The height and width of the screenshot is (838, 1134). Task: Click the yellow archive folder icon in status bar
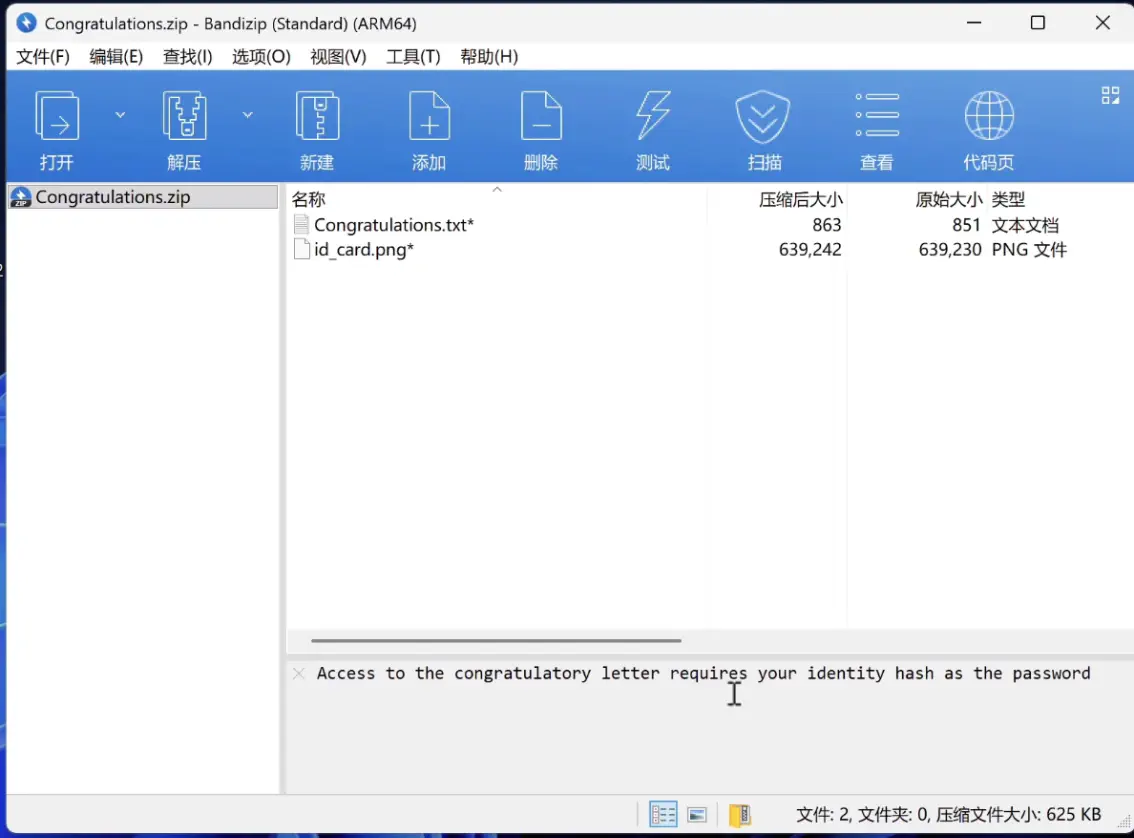click(740, 814)
